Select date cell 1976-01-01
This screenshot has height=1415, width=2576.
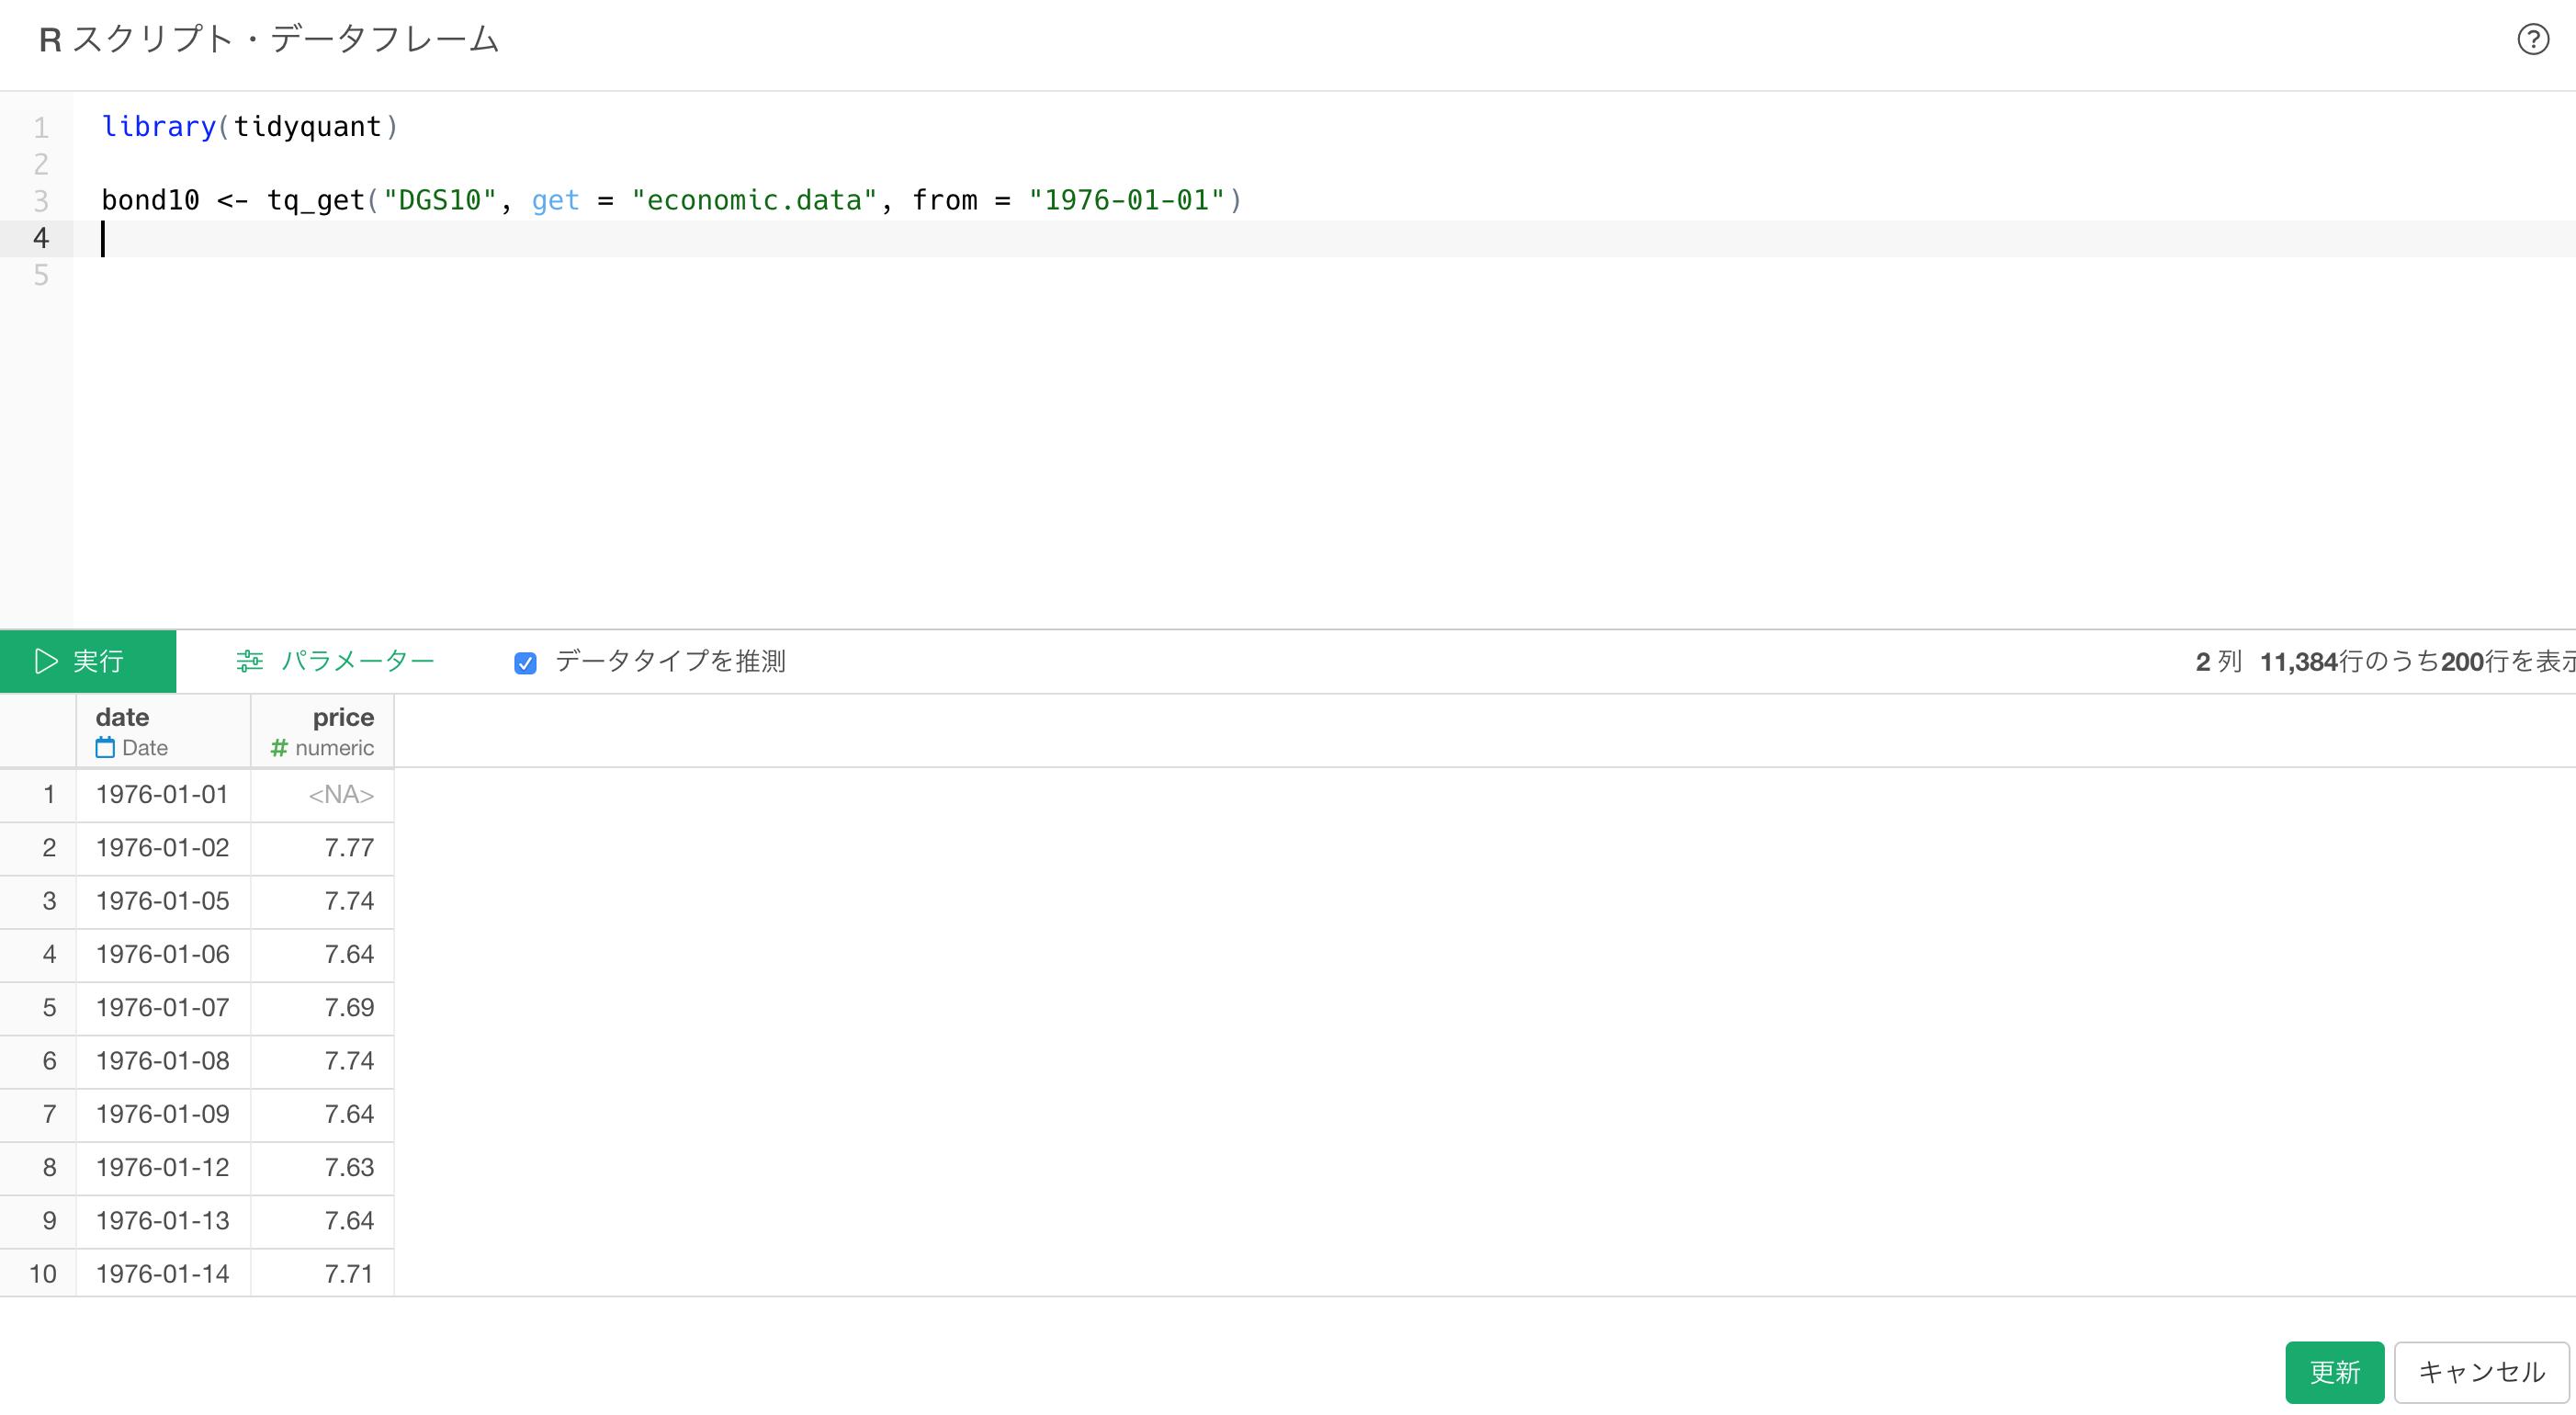point(163,794)
